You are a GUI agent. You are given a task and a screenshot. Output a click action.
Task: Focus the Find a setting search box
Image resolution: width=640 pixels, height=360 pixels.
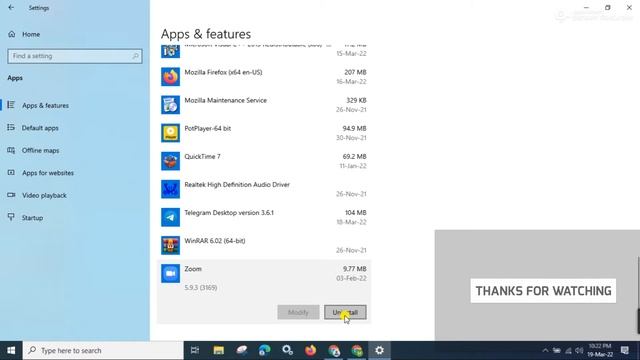(75, 56)
